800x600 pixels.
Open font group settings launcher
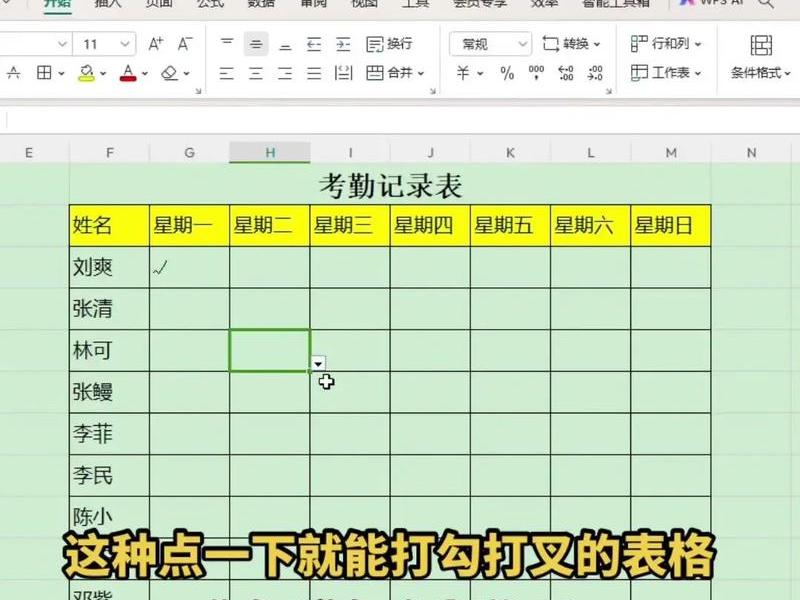pos(198,91)
